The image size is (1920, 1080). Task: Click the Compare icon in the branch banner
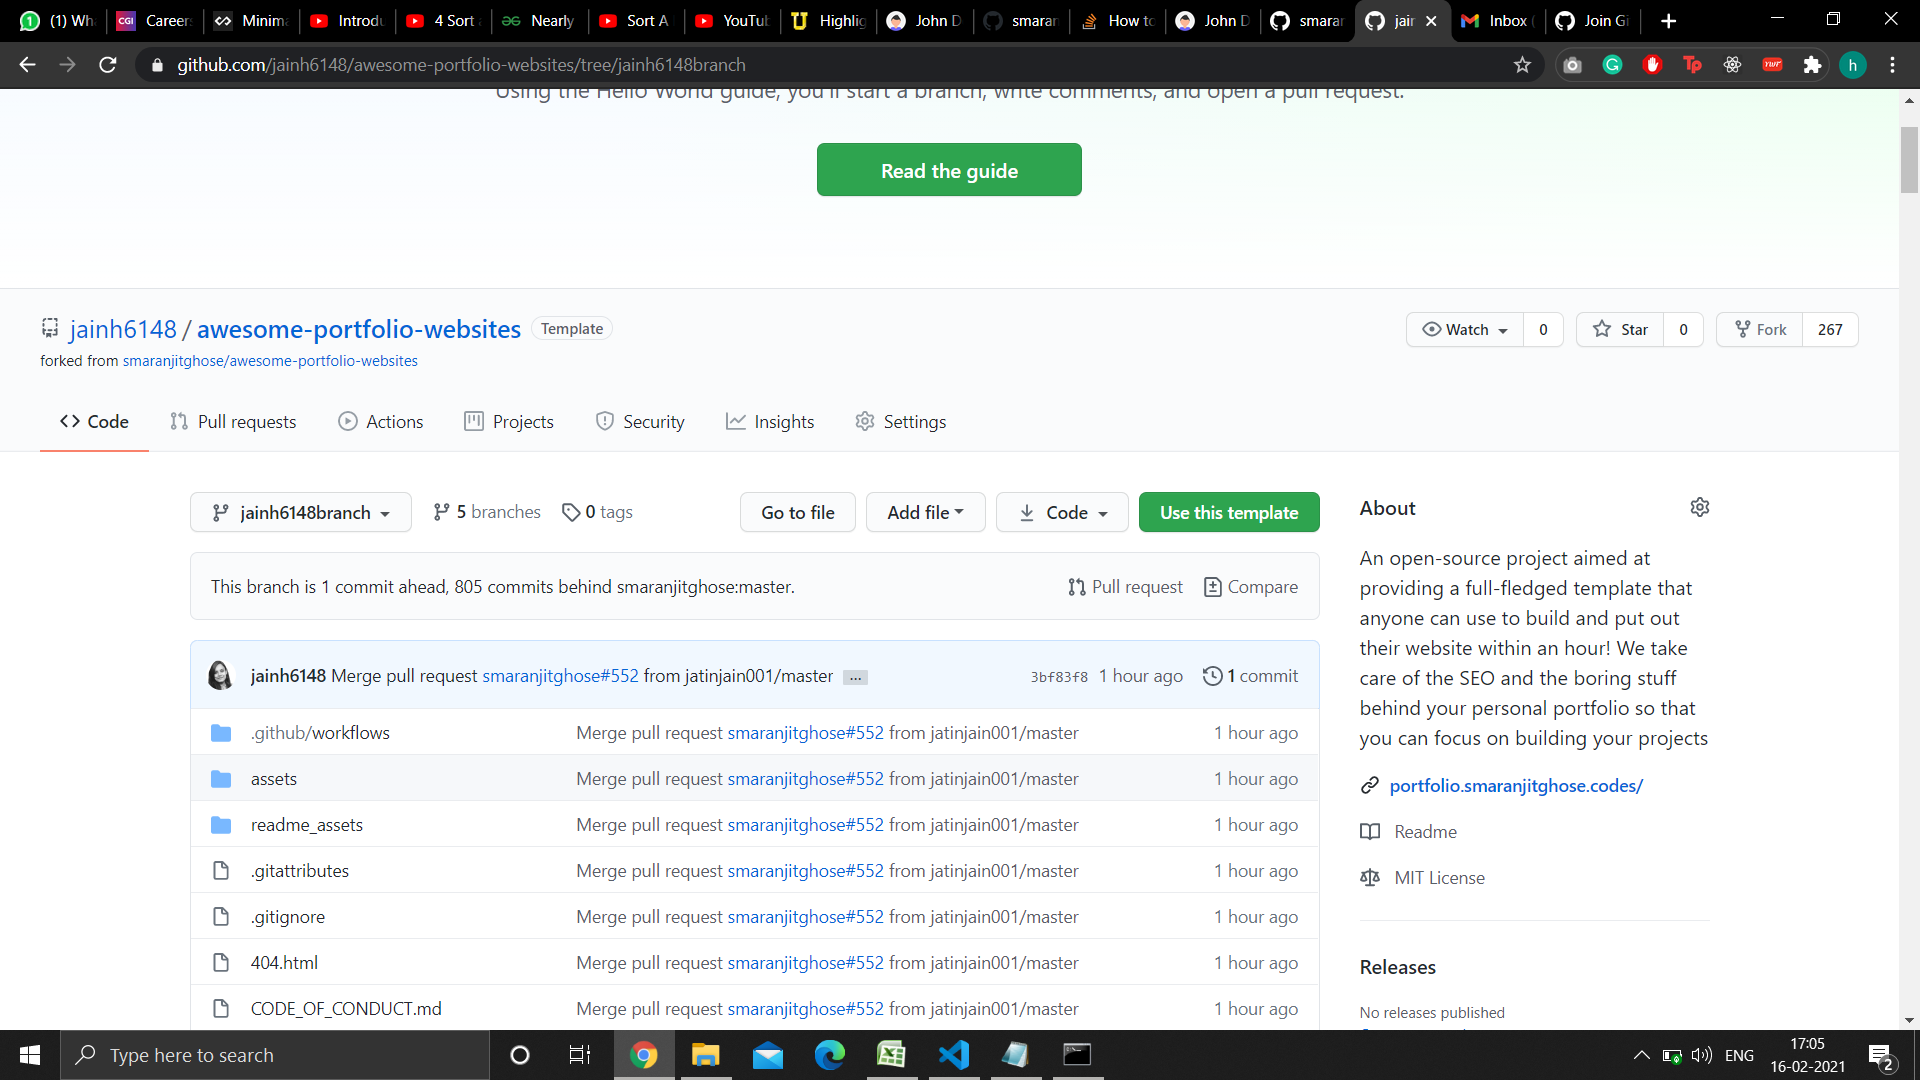1213,587
